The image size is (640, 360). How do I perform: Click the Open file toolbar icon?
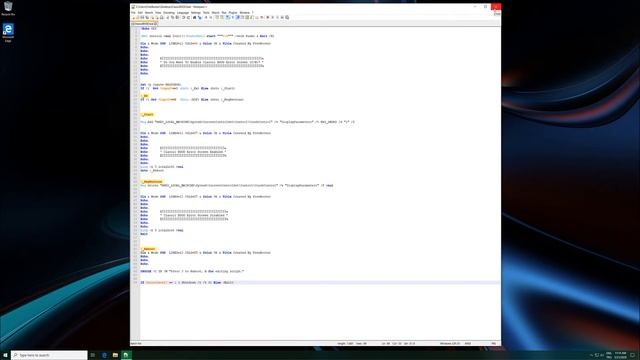point(138,18)
